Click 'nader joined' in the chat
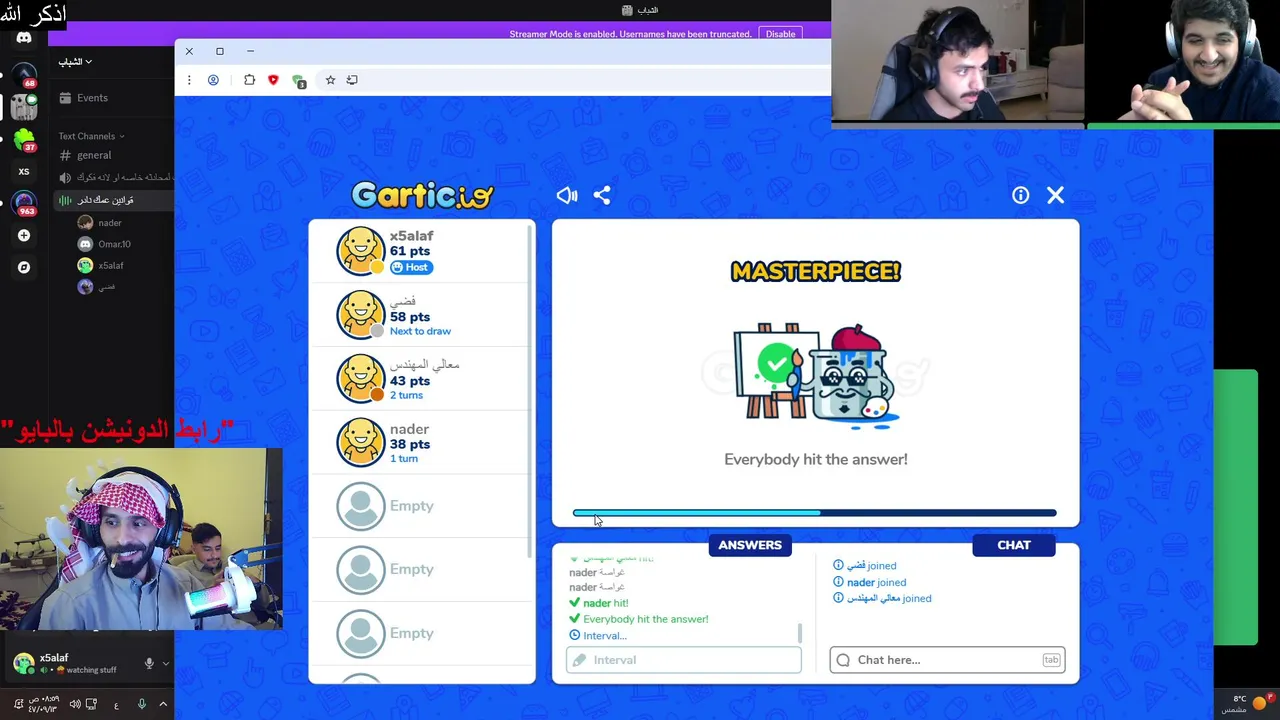 [876, 582]
